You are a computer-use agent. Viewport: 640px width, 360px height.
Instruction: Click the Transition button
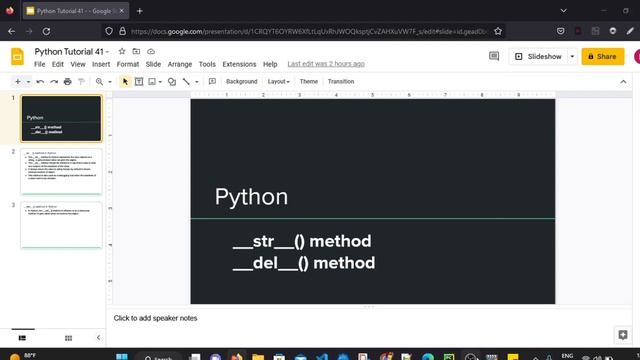341,82
